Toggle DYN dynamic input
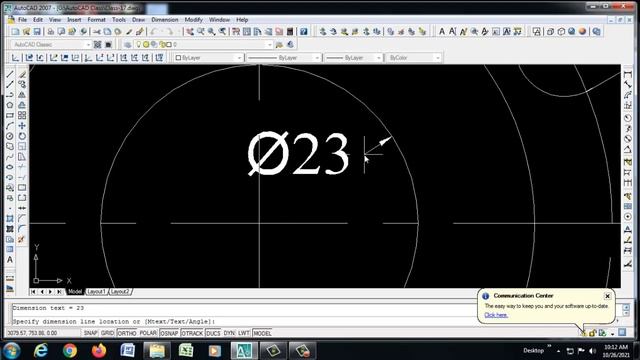This screenshot has height=360, width=640. pyautogui.click(x=229, y=333)
